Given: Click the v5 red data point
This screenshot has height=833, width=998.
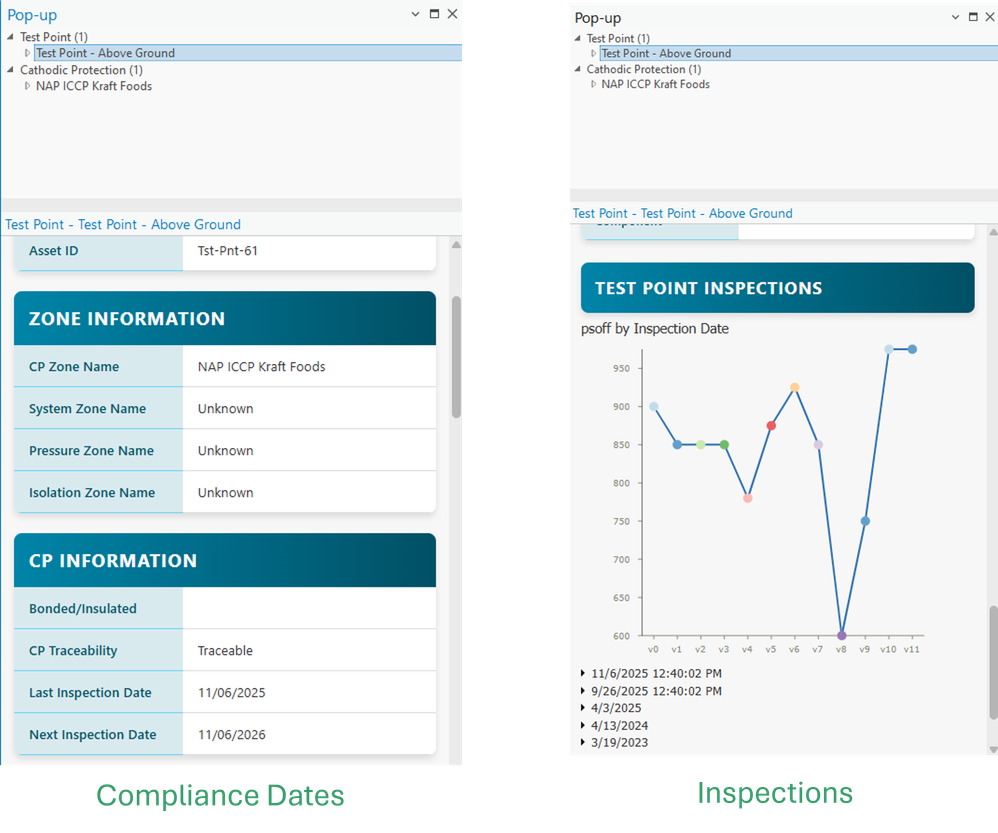Looking at the screenshot, I should 771,426.
